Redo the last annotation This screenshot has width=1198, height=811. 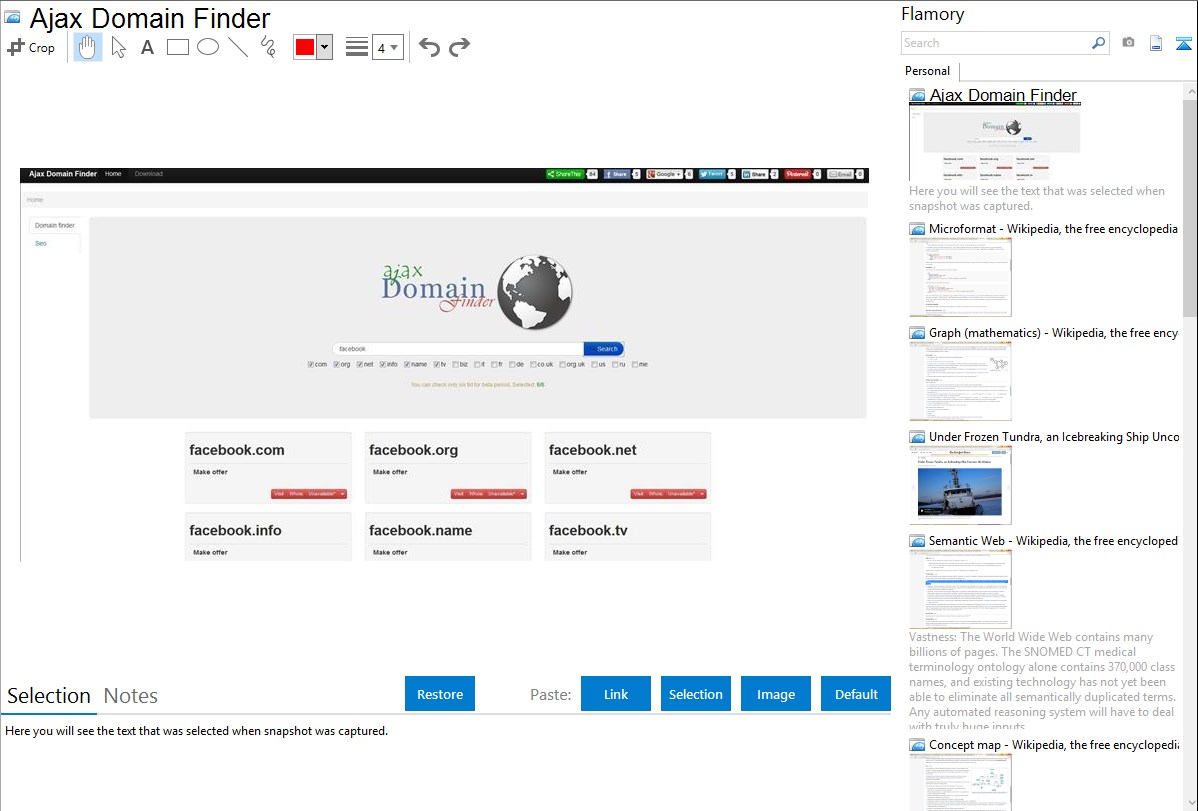coord(459,47)
